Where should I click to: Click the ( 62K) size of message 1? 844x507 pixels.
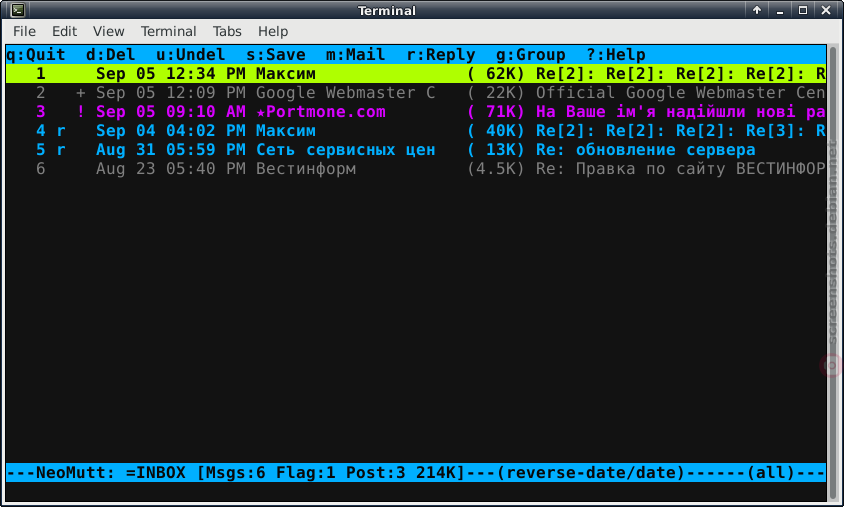pos(496,74)
